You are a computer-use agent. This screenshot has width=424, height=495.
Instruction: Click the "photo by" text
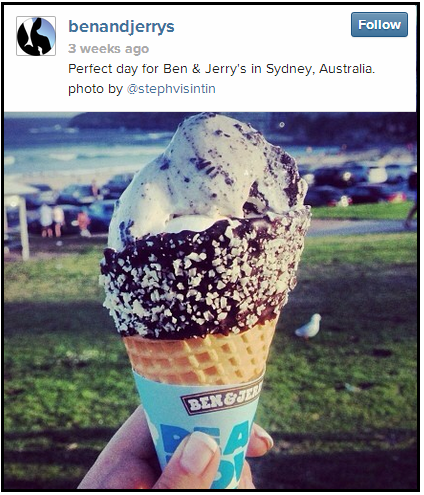[x=95, y=89]
